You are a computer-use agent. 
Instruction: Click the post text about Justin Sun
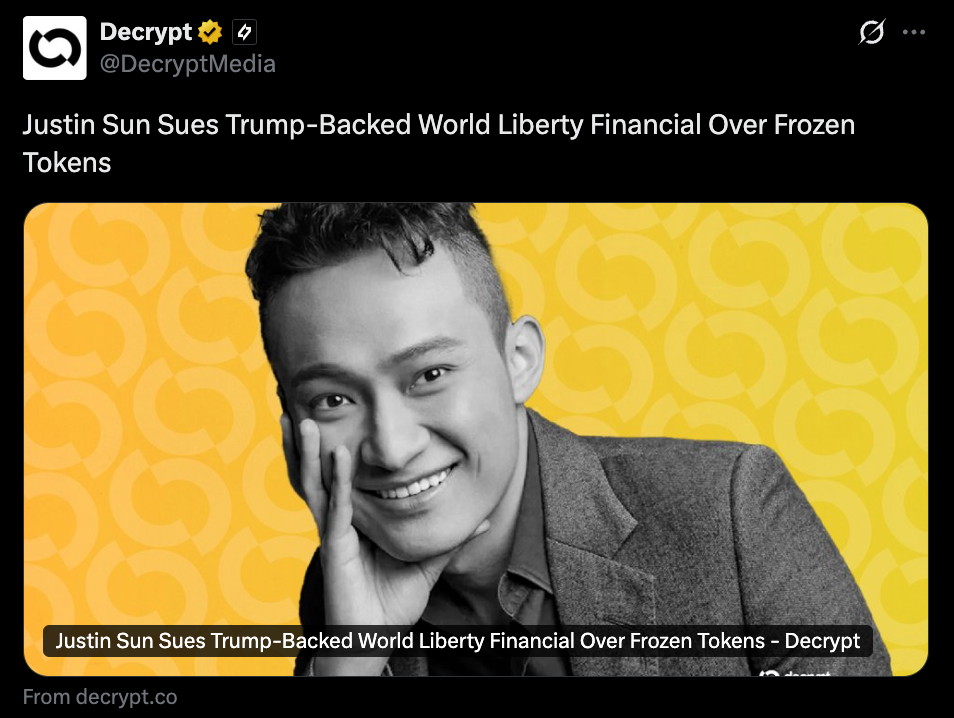[x=439, y=144]
